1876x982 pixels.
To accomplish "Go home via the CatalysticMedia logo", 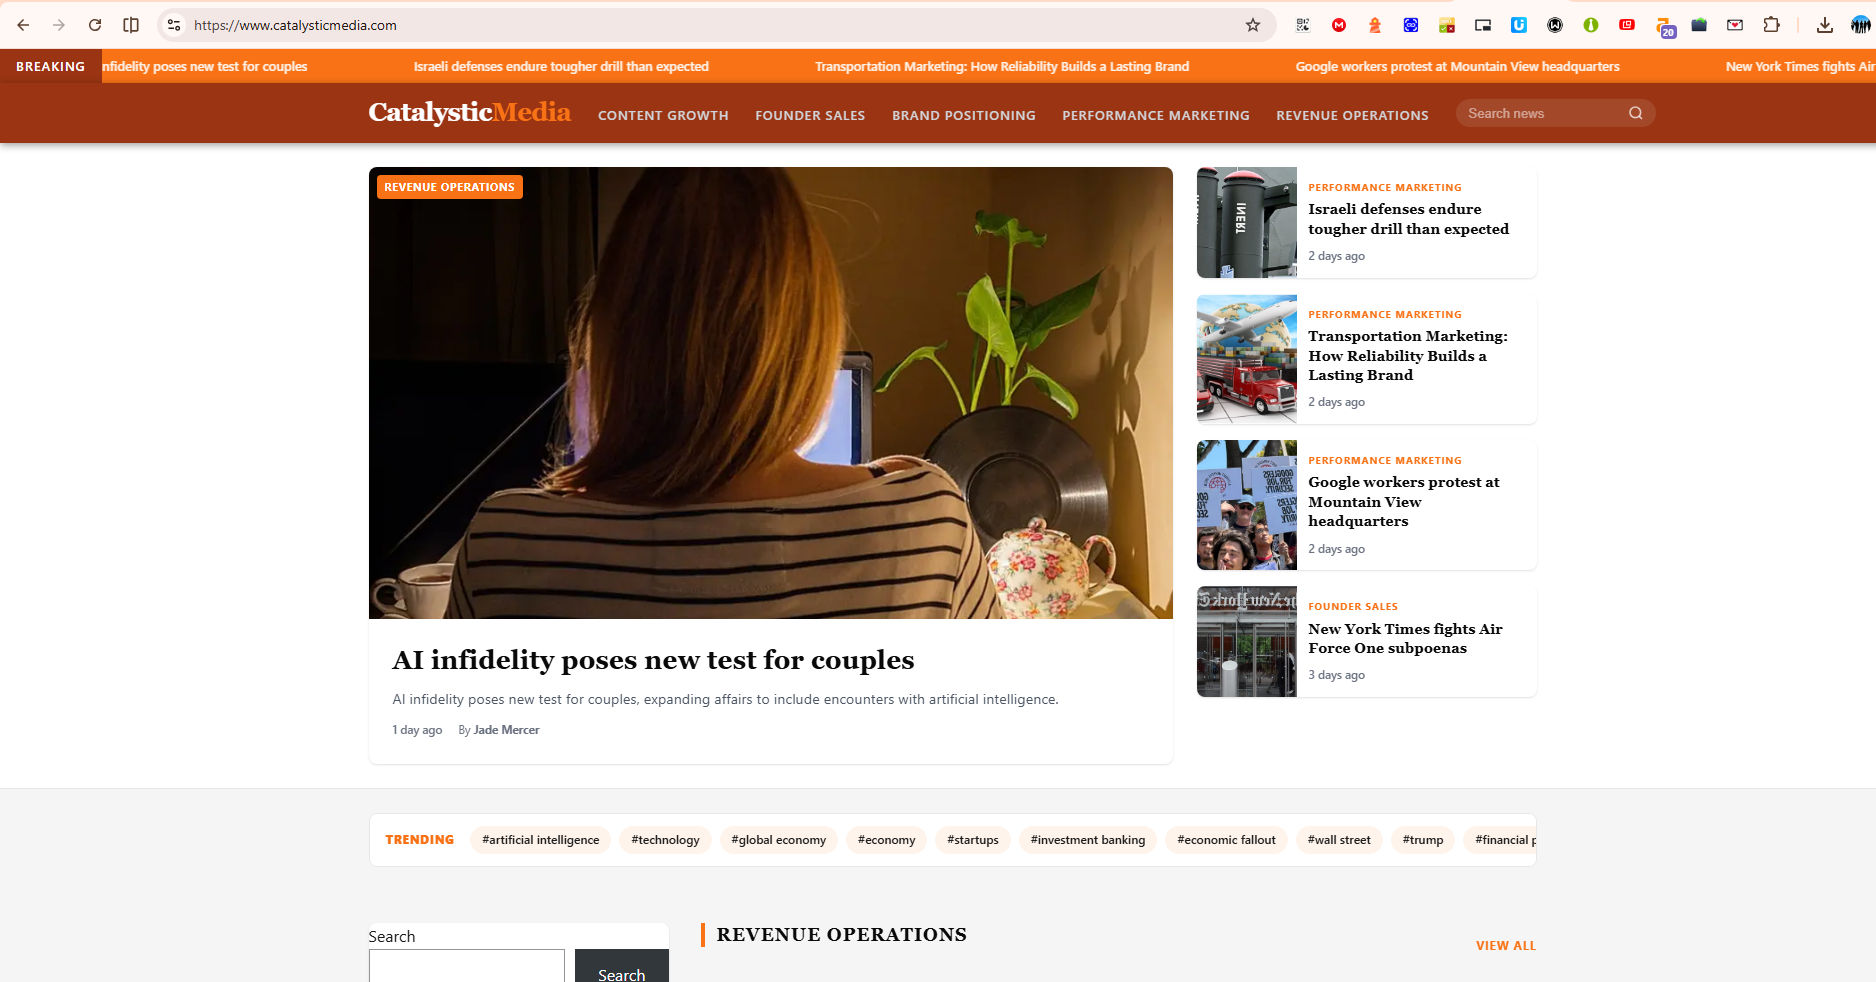I will click(470, 112).
